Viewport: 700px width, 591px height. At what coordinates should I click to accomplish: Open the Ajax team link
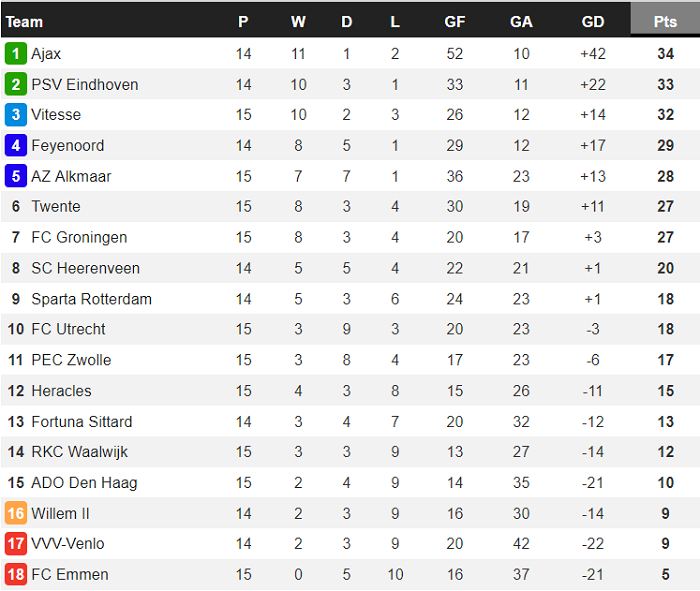46,54
